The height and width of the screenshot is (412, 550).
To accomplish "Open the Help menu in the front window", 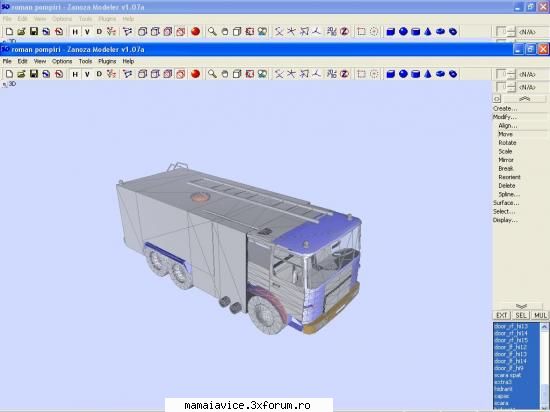I will tap(128, 61).
